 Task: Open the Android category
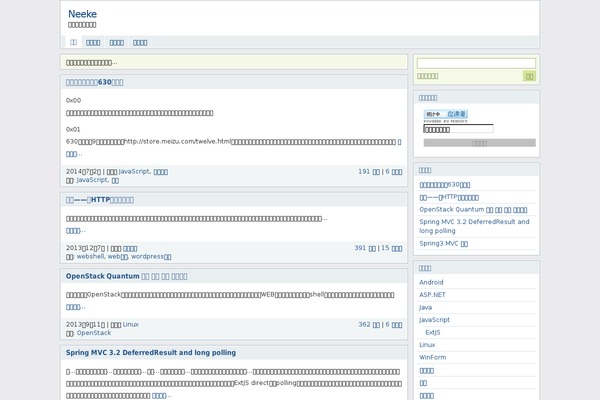pos(431,282)
